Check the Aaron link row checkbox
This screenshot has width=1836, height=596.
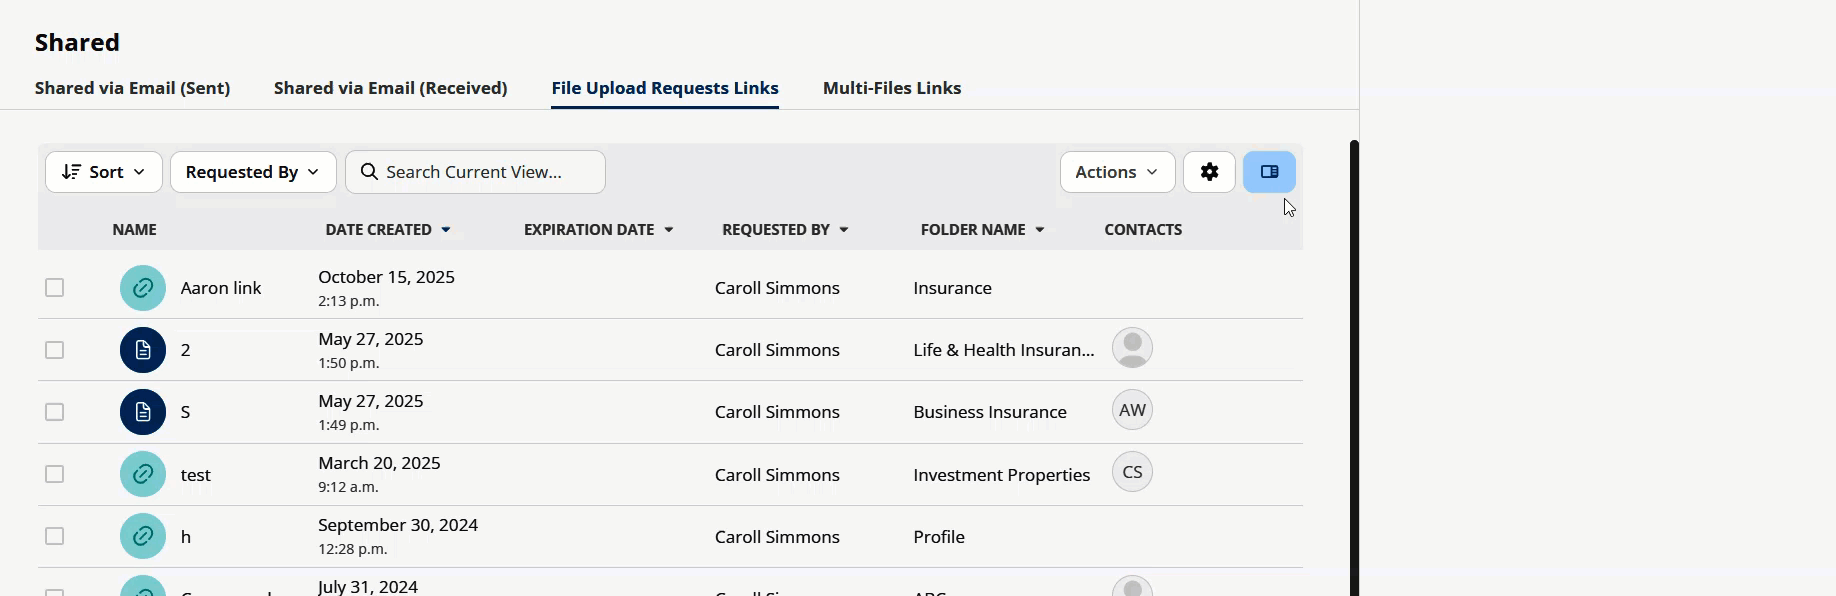[x=55, y=288]
